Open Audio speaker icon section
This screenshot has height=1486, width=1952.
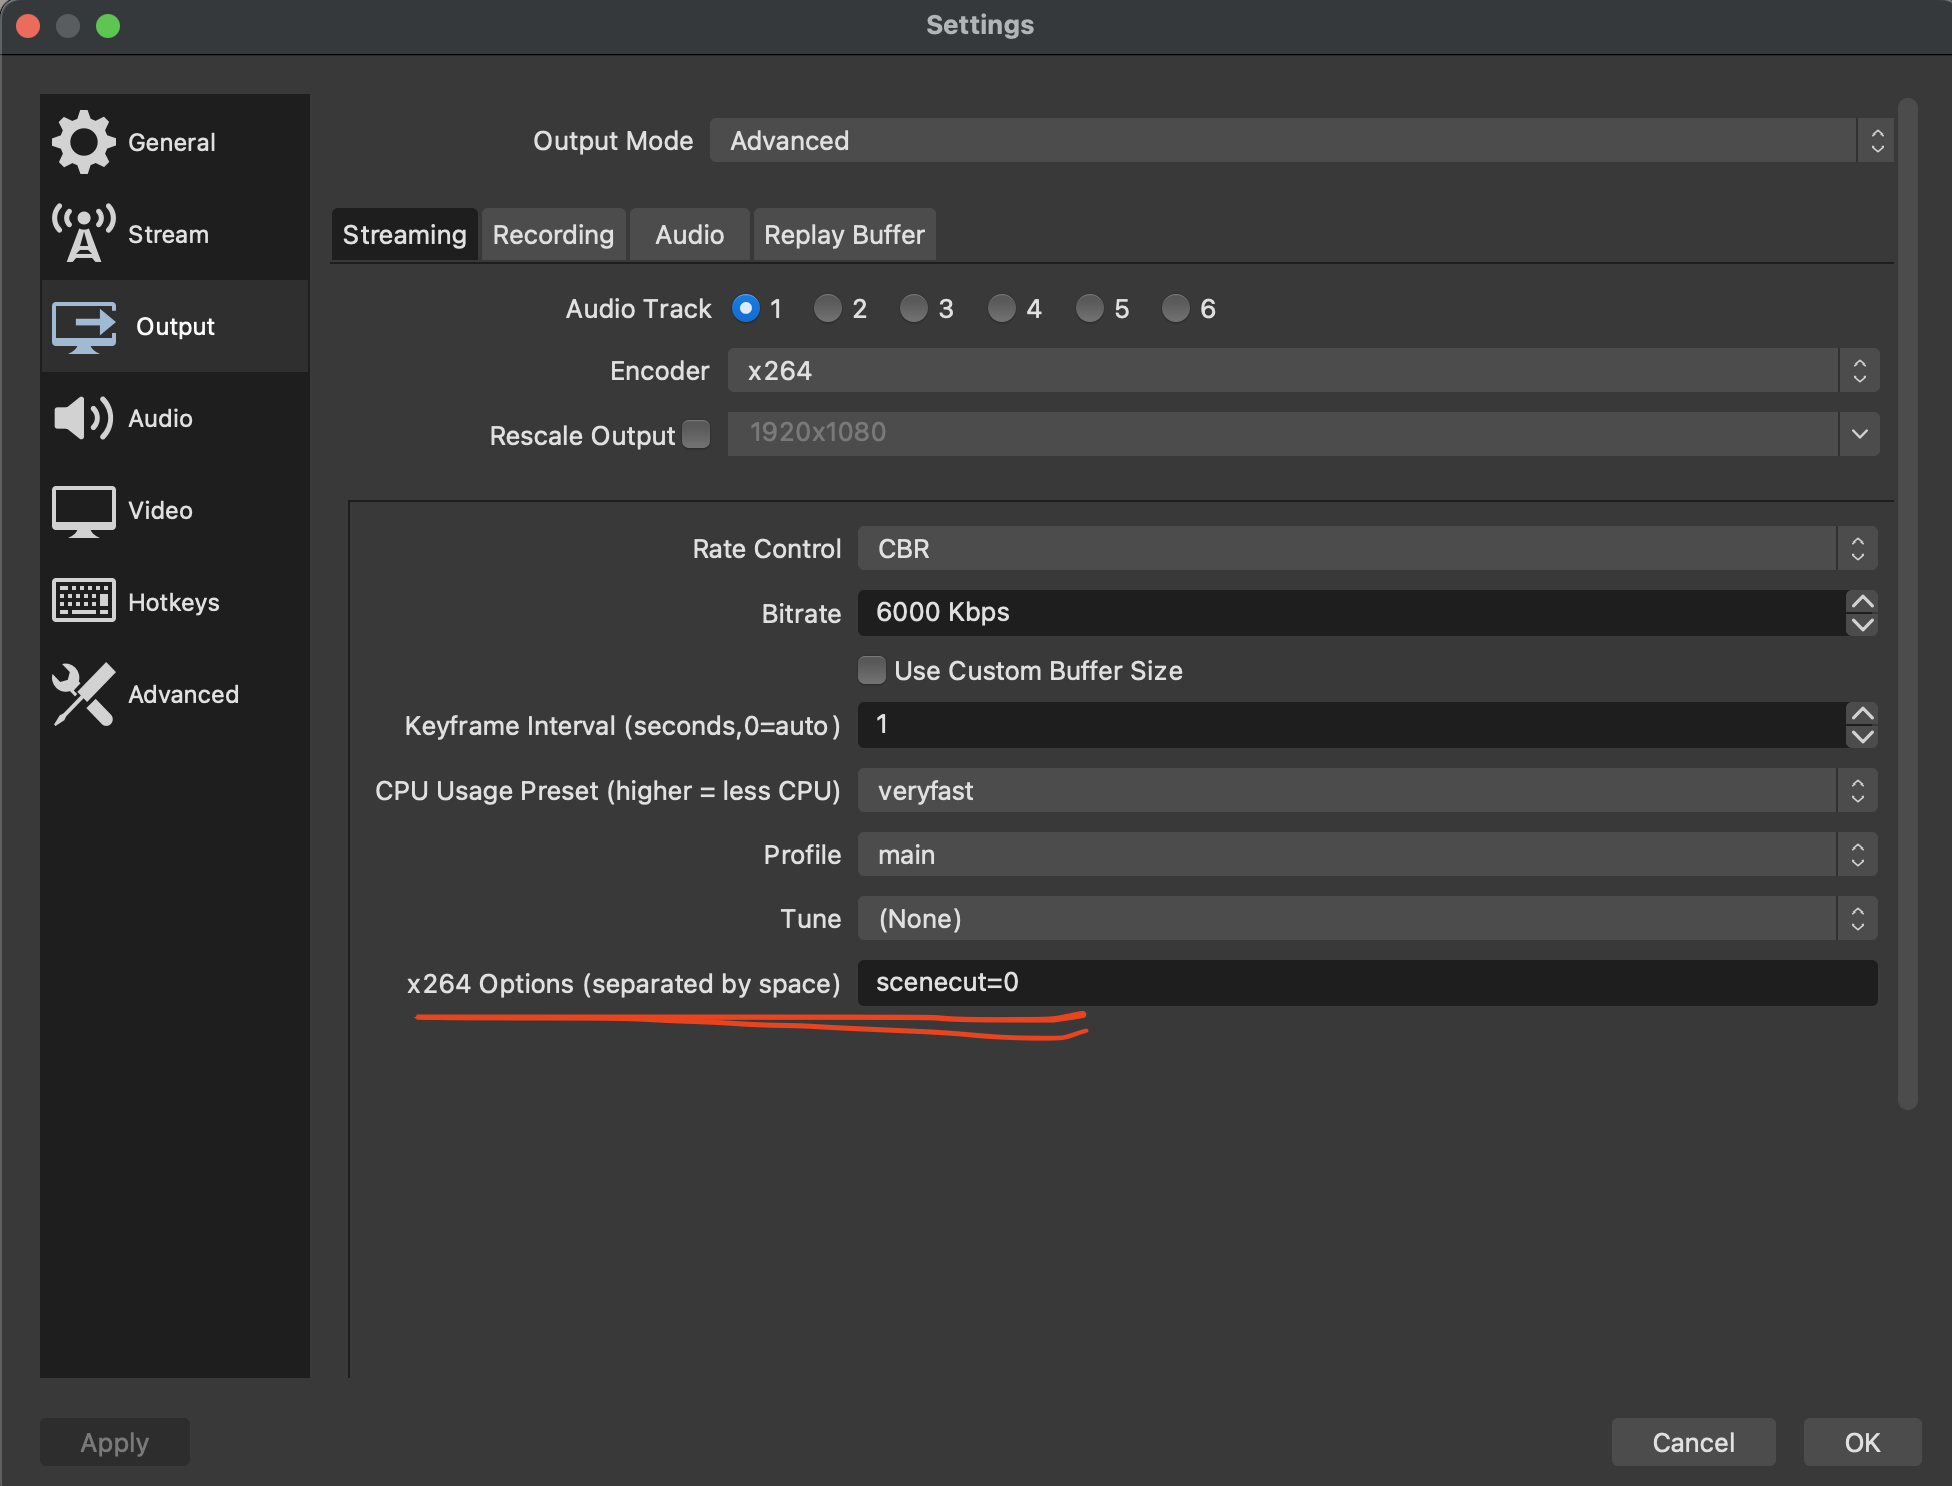[x=84, y=418]
